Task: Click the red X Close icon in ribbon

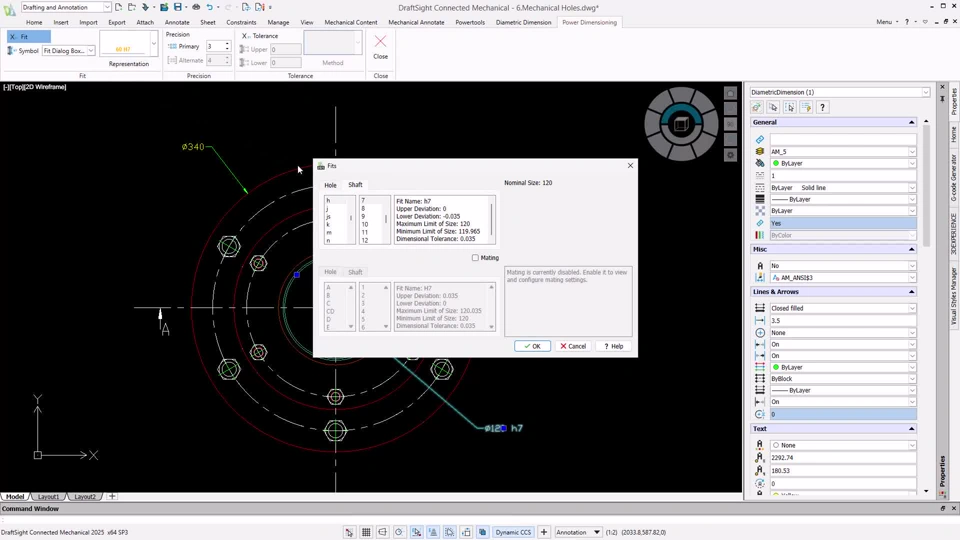Action: coord(380,41)
